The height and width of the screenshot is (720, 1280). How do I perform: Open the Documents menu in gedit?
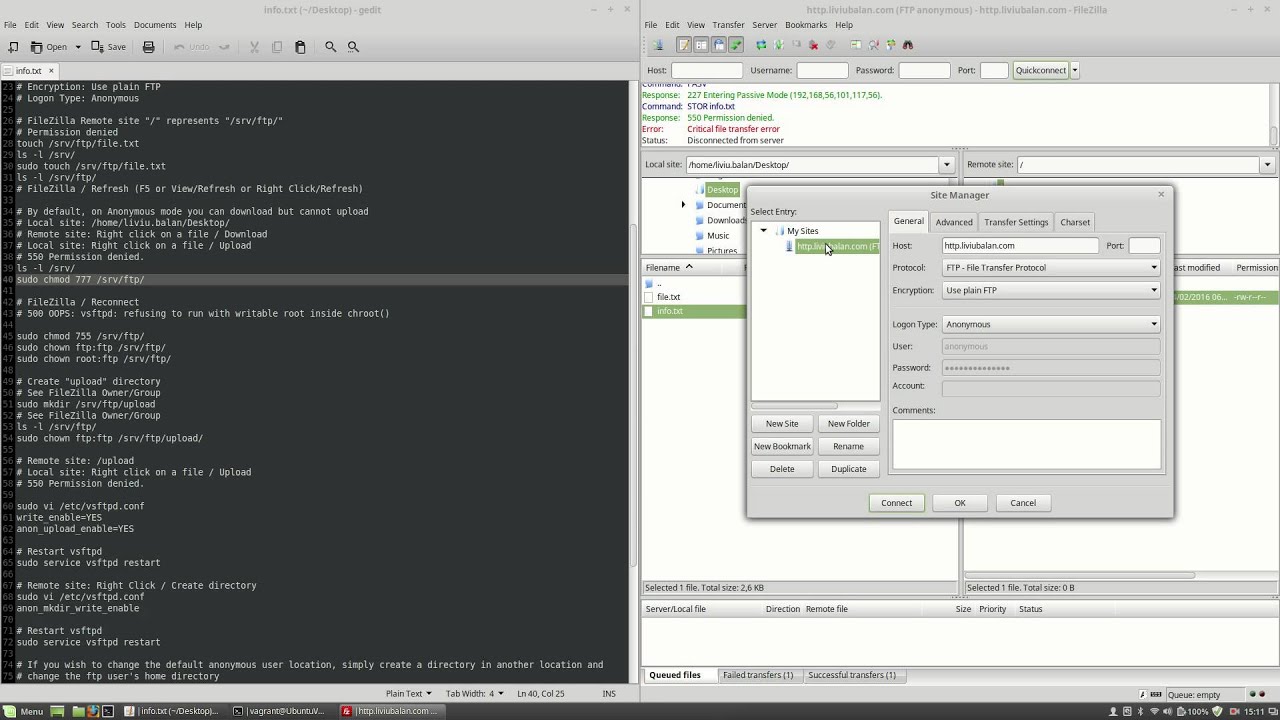155,25
